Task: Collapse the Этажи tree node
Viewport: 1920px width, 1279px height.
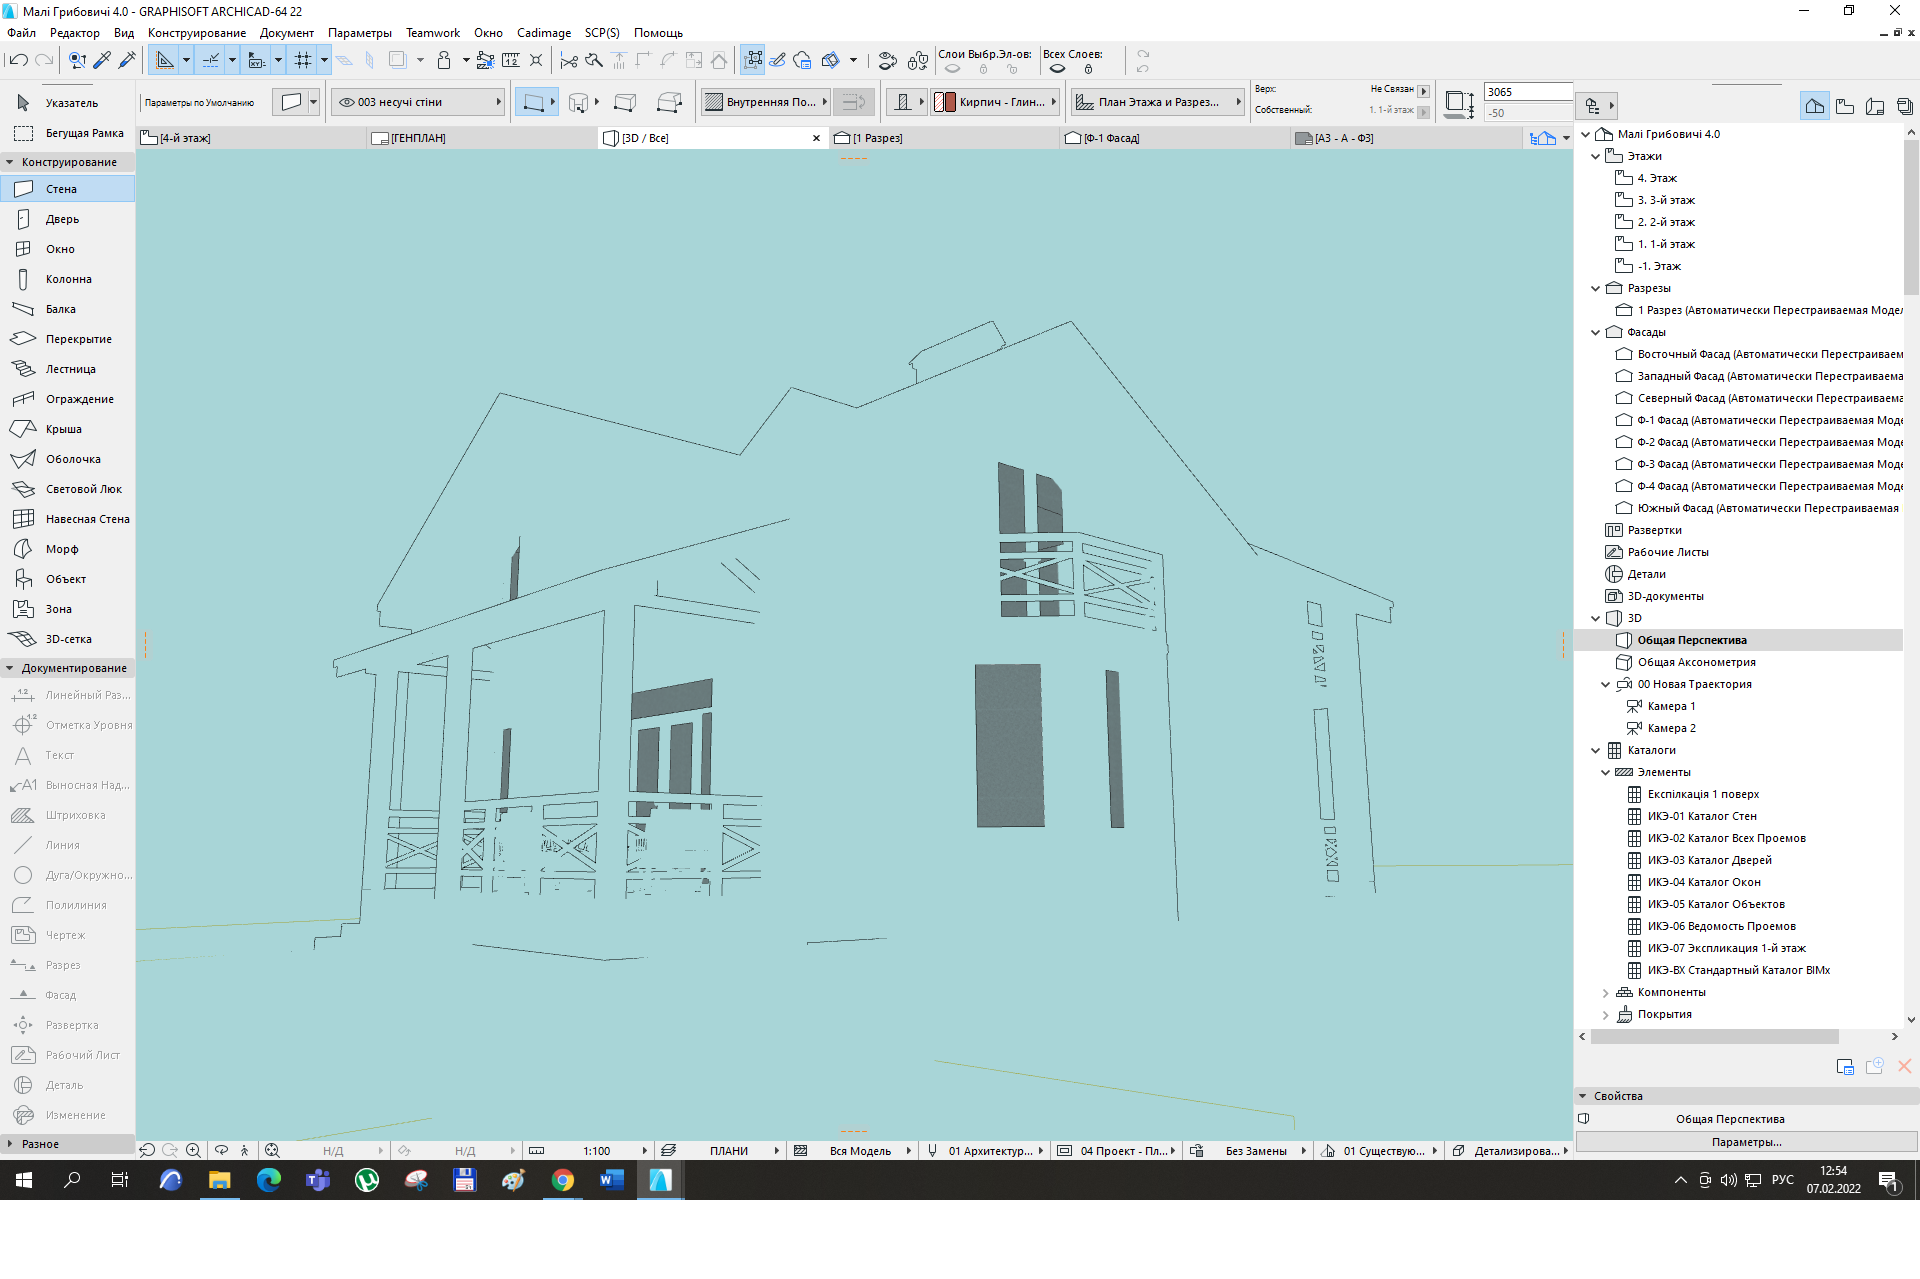Action: coord(1596,156)
